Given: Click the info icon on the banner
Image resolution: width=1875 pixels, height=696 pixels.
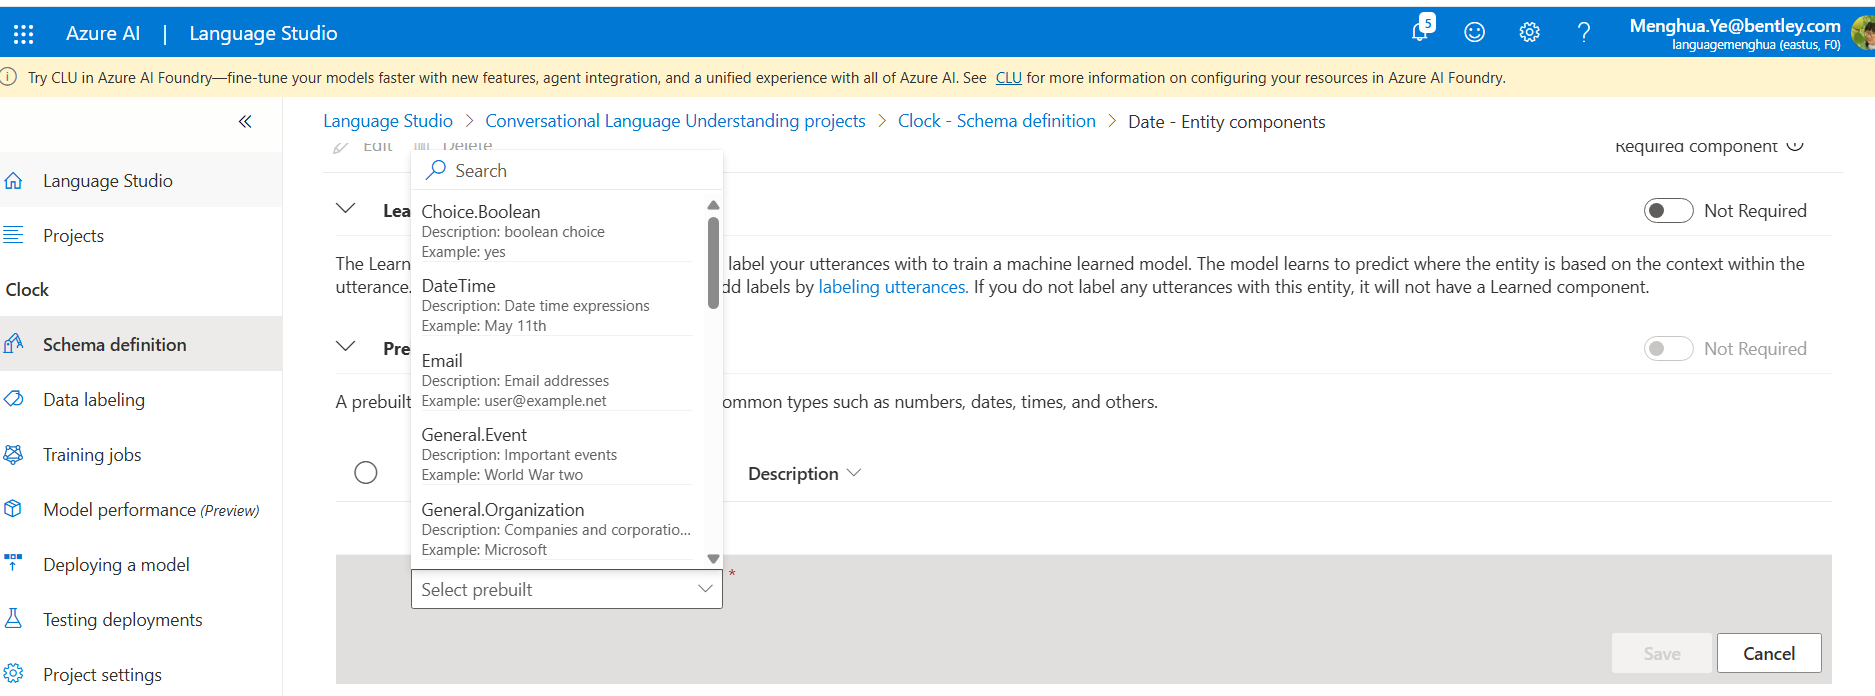Looking at the screenshot, I should [x=8, y=77].
